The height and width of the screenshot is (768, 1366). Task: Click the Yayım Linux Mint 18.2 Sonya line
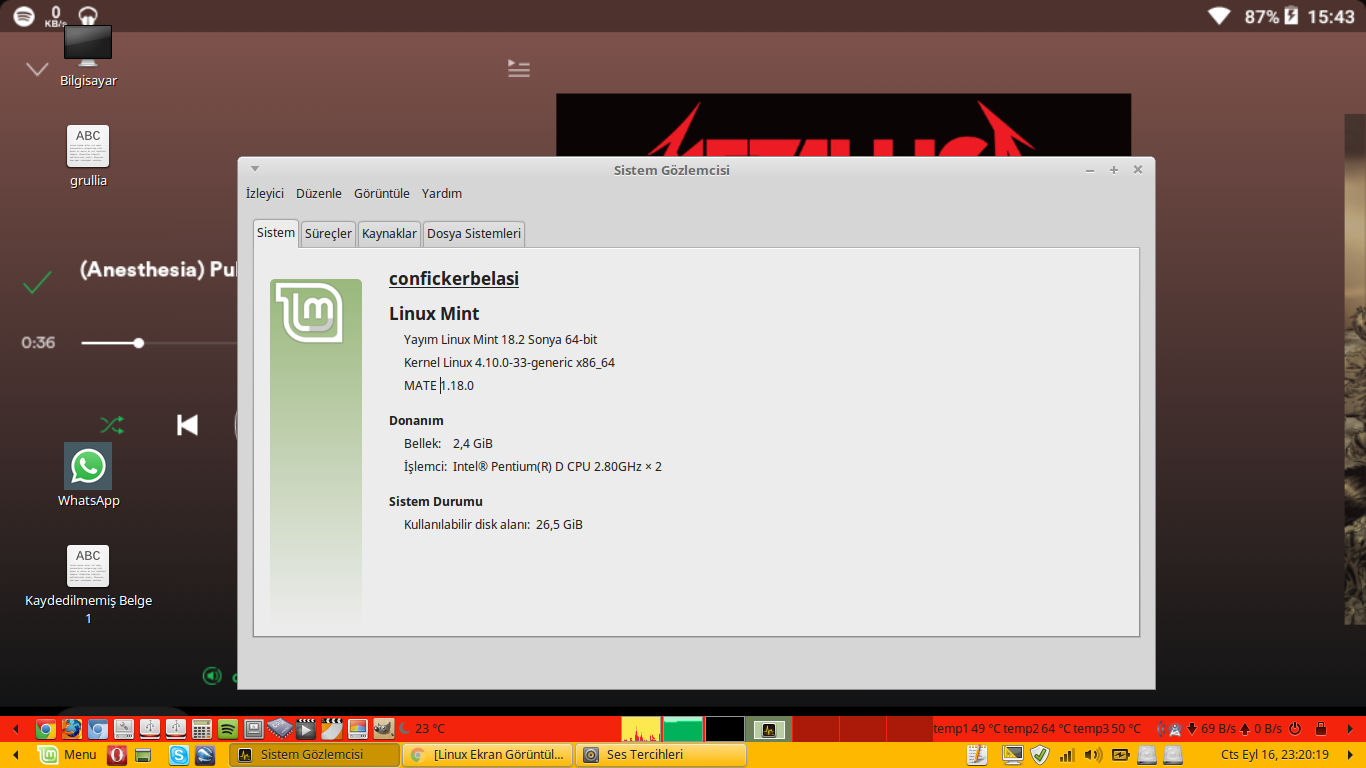pyautogui.click(x=501, y=339)
